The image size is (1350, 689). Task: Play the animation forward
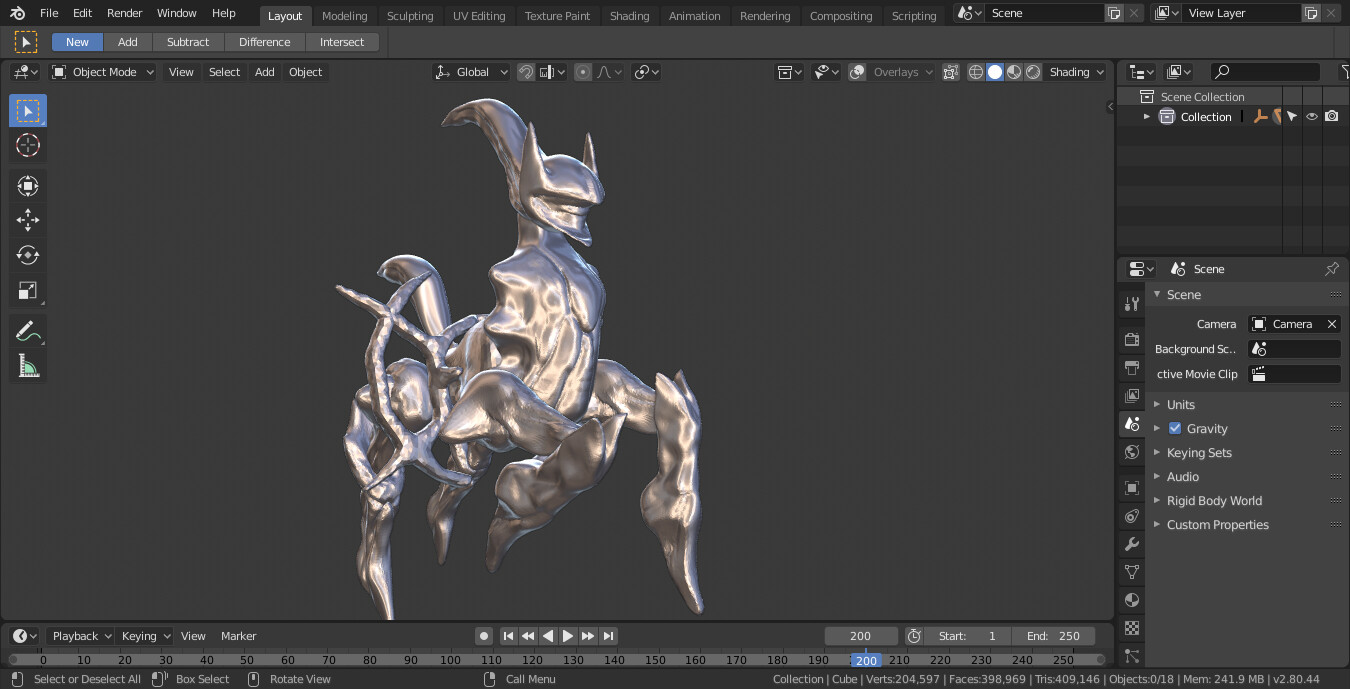[x=568, y=636]
